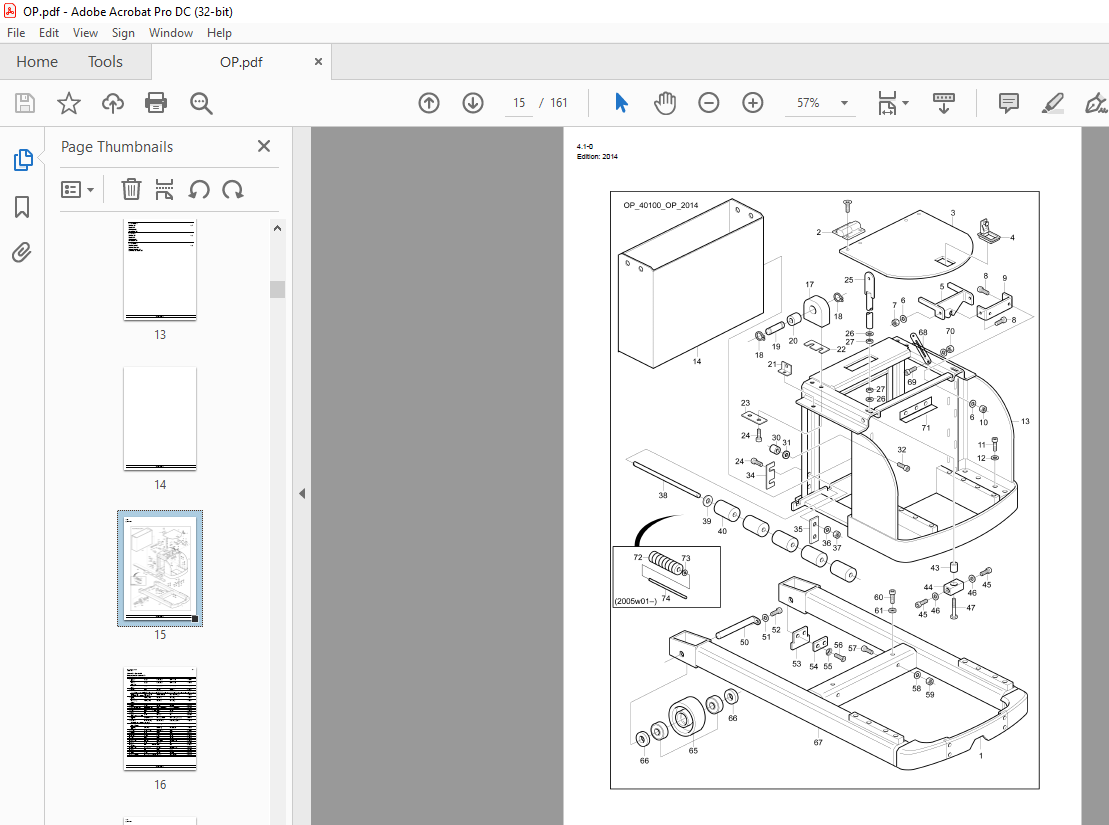Collapse the navigation pane arrow

302,493
